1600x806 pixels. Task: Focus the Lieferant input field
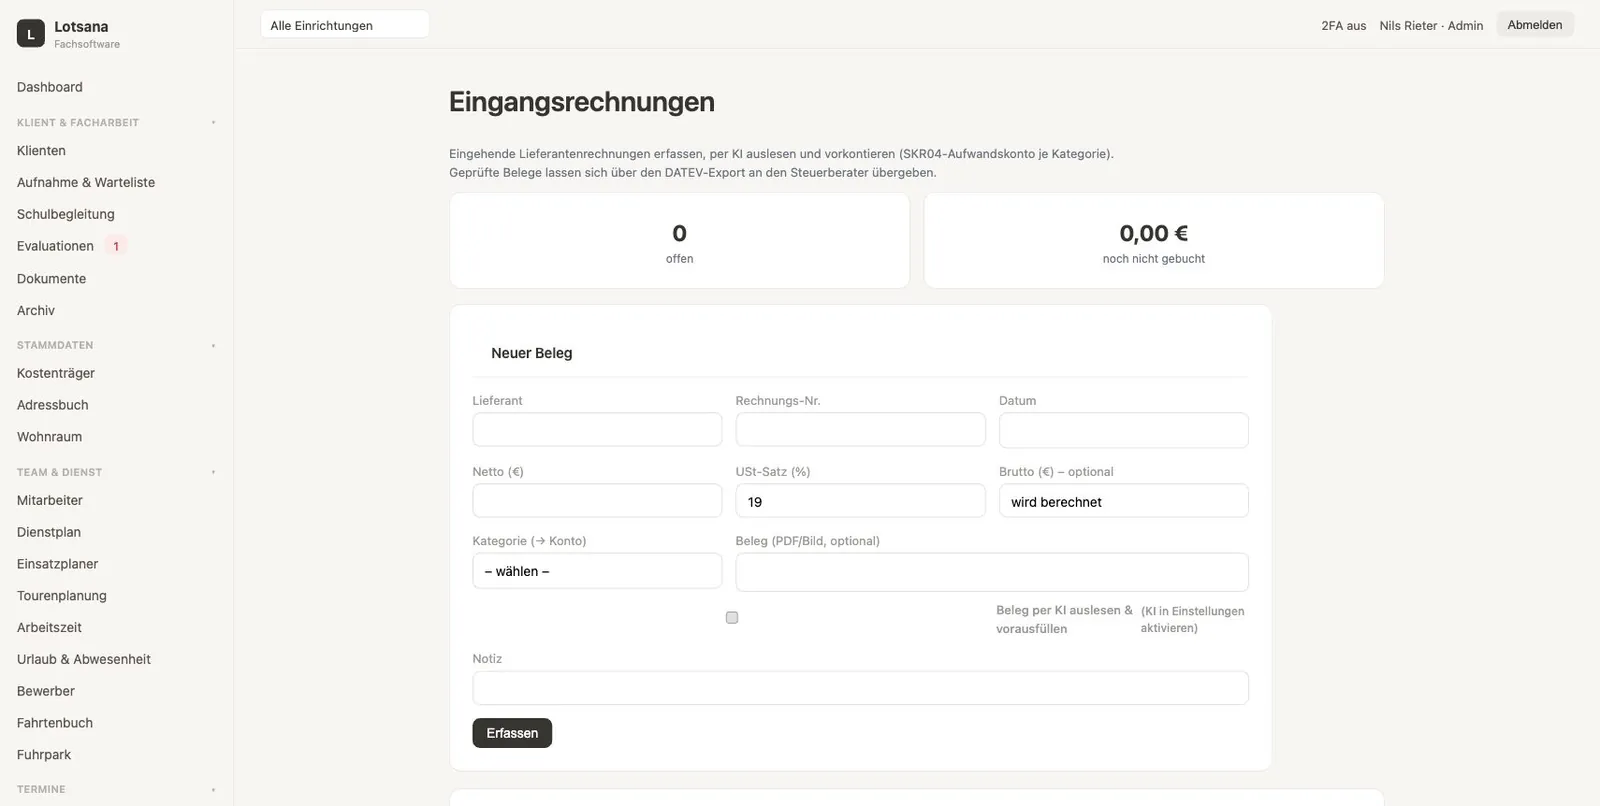[597, 430]
